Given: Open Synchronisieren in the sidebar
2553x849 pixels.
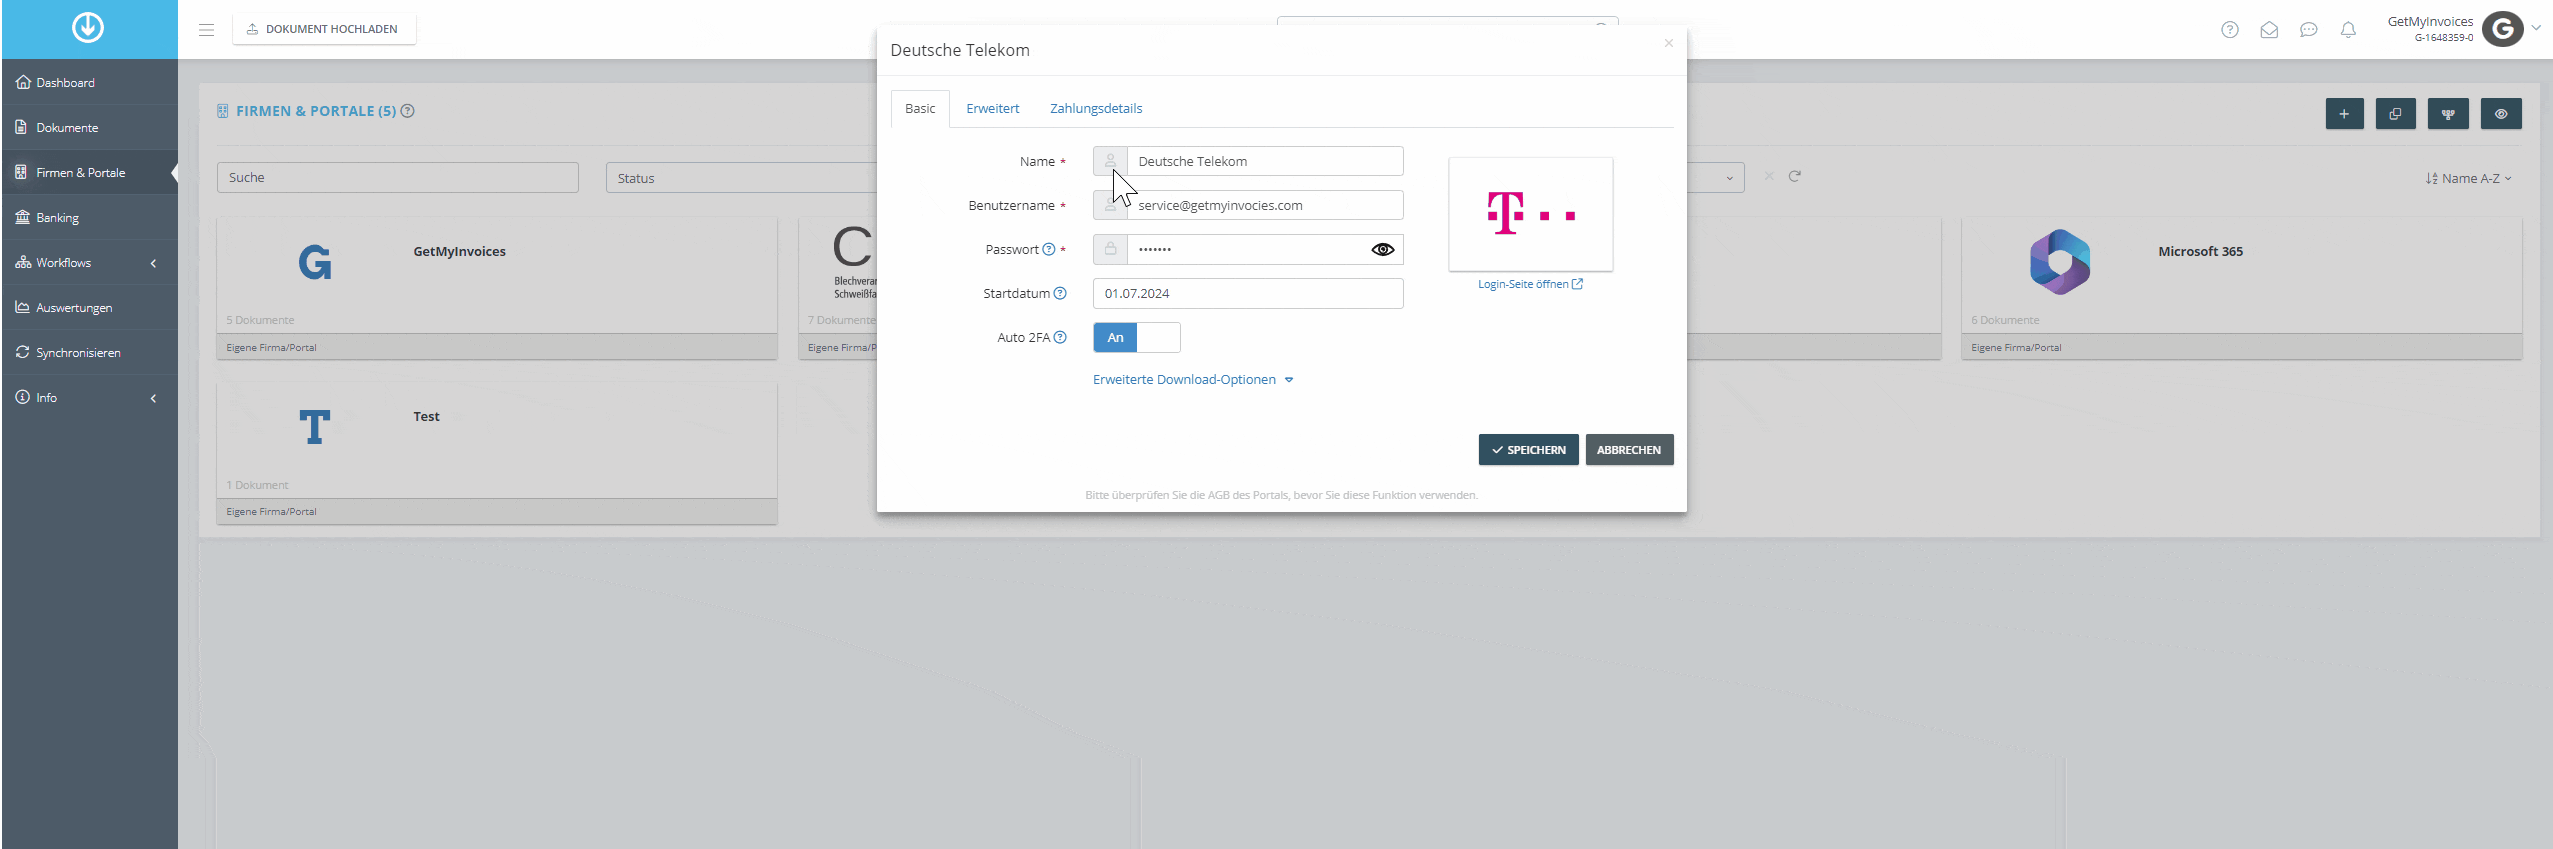Looking at the screenshot, I should pyautogui.click(x=89, y=353).
